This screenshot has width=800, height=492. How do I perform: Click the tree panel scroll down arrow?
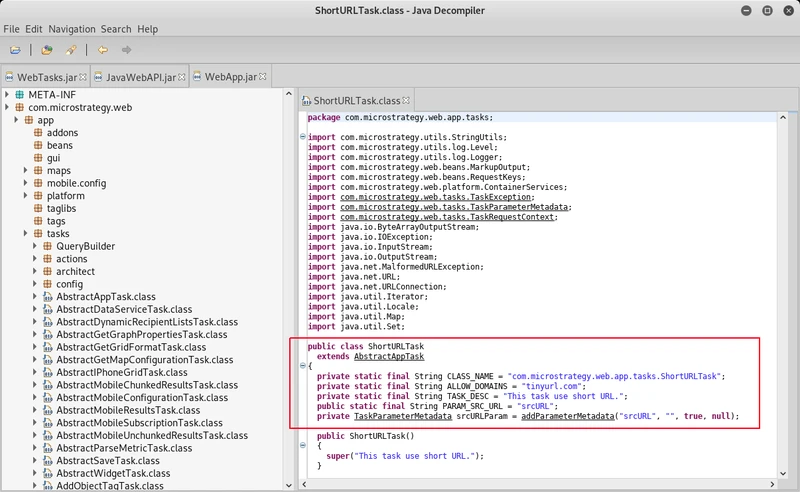(x=288, y=485)
